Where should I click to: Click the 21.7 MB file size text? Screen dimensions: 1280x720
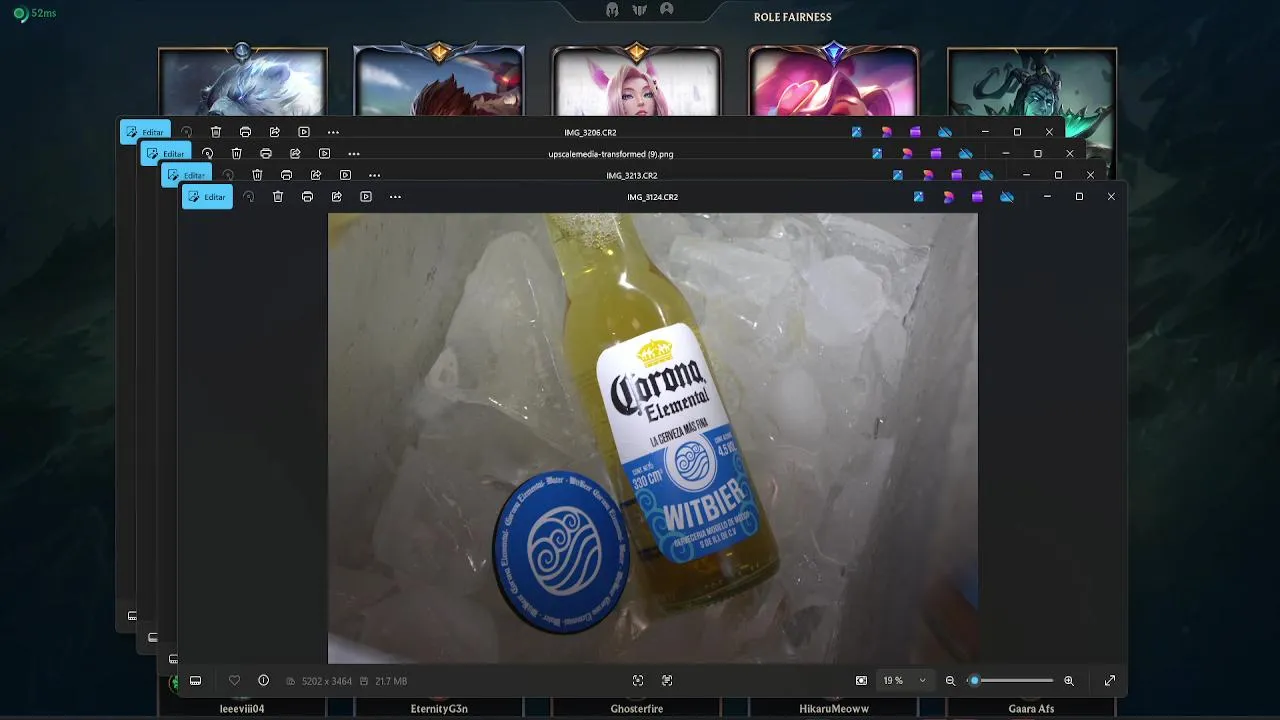coord(391,681)
